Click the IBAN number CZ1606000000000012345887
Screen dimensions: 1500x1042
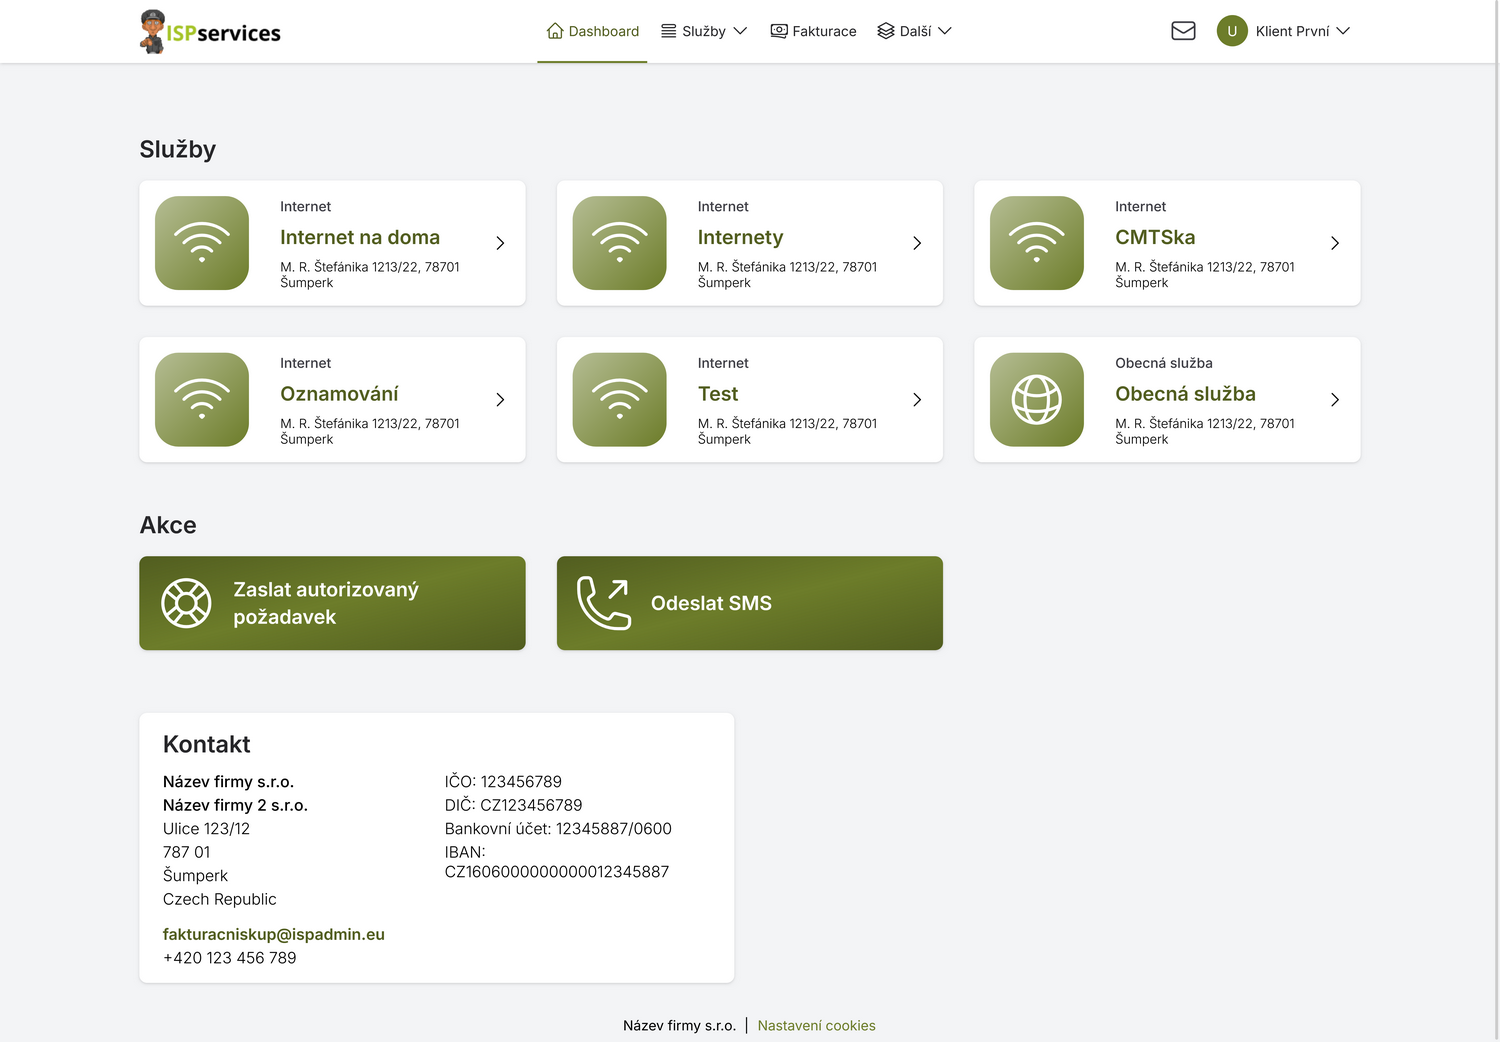tap(557, 872)
